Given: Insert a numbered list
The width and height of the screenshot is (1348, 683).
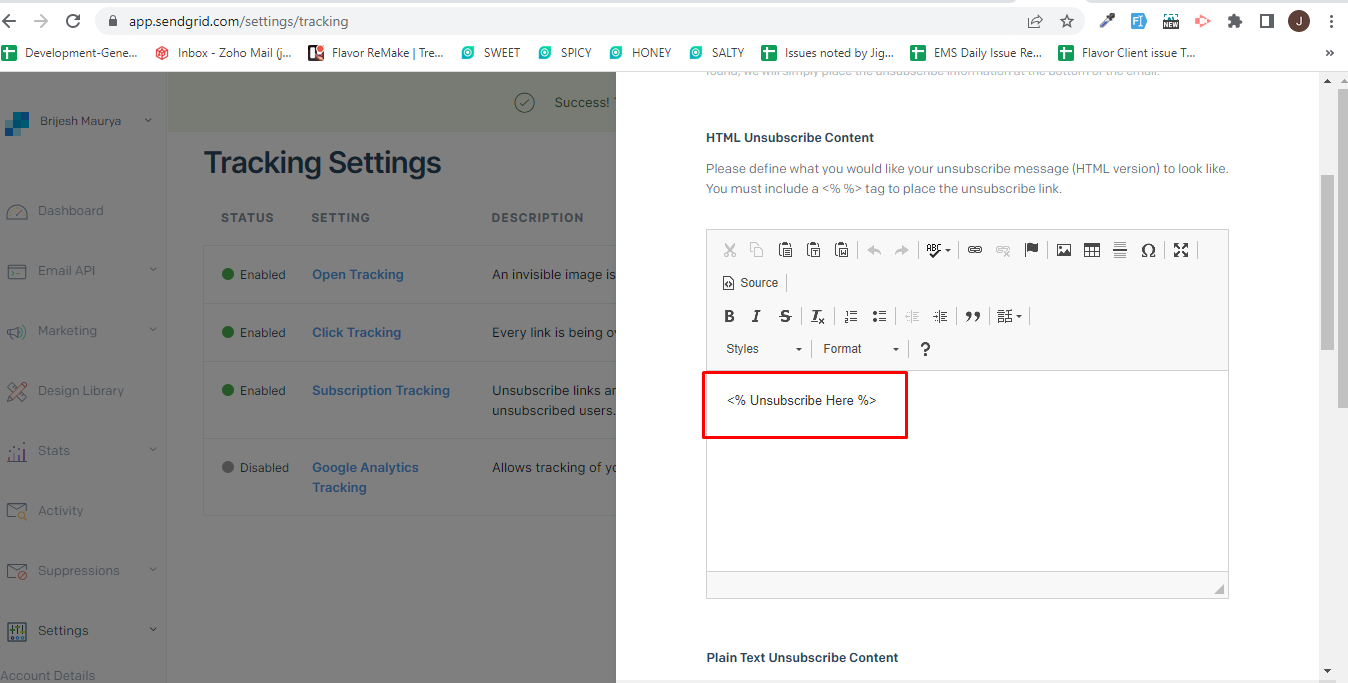Looking at the screenshot, I should (851, 316).
